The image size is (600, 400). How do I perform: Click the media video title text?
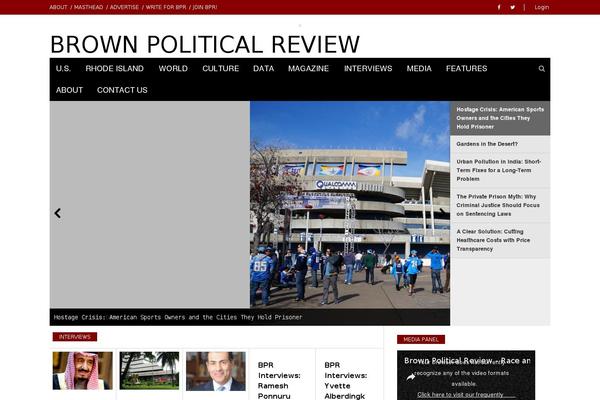467,361
